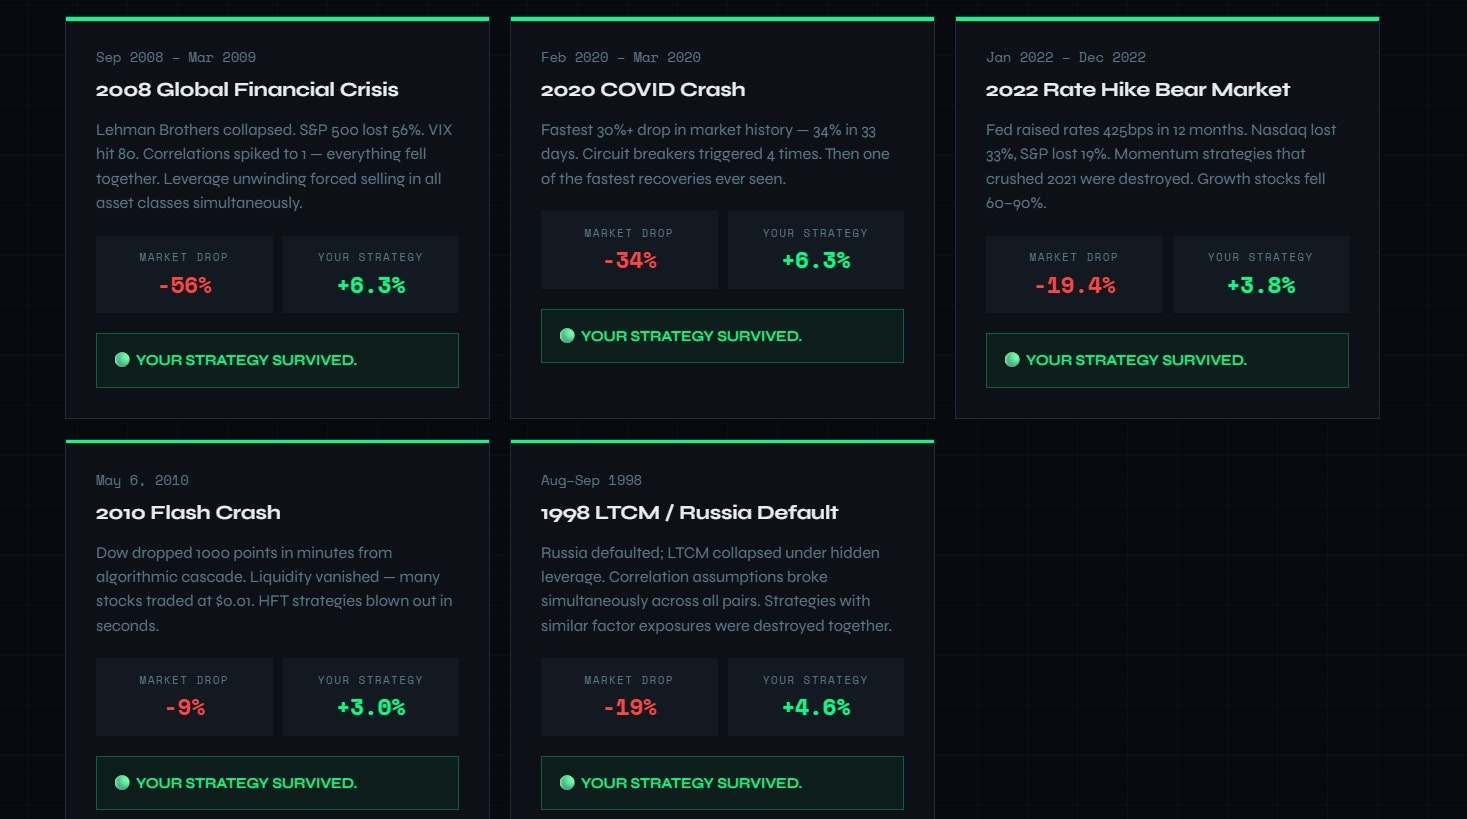Select the green dot in the 2022 Rate Hike banner
The width and height of the screenshot is (1467, 819).
(x=1012, y=360)
